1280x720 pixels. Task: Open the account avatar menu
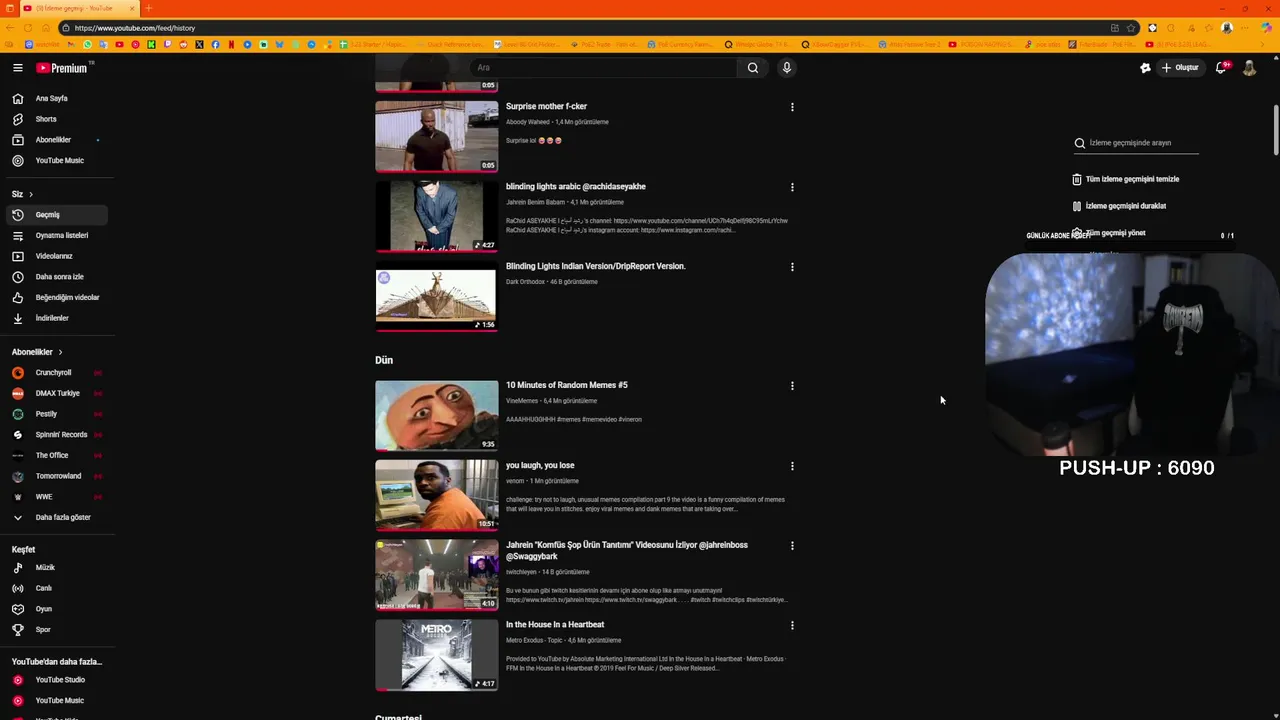point(1249,68)
